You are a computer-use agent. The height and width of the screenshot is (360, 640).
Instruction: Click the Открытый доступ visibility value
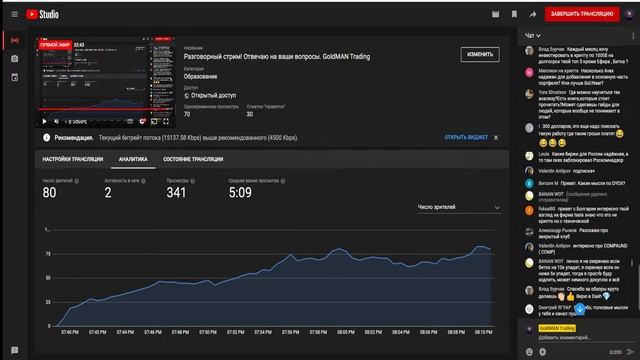click(x=213, y=96)
